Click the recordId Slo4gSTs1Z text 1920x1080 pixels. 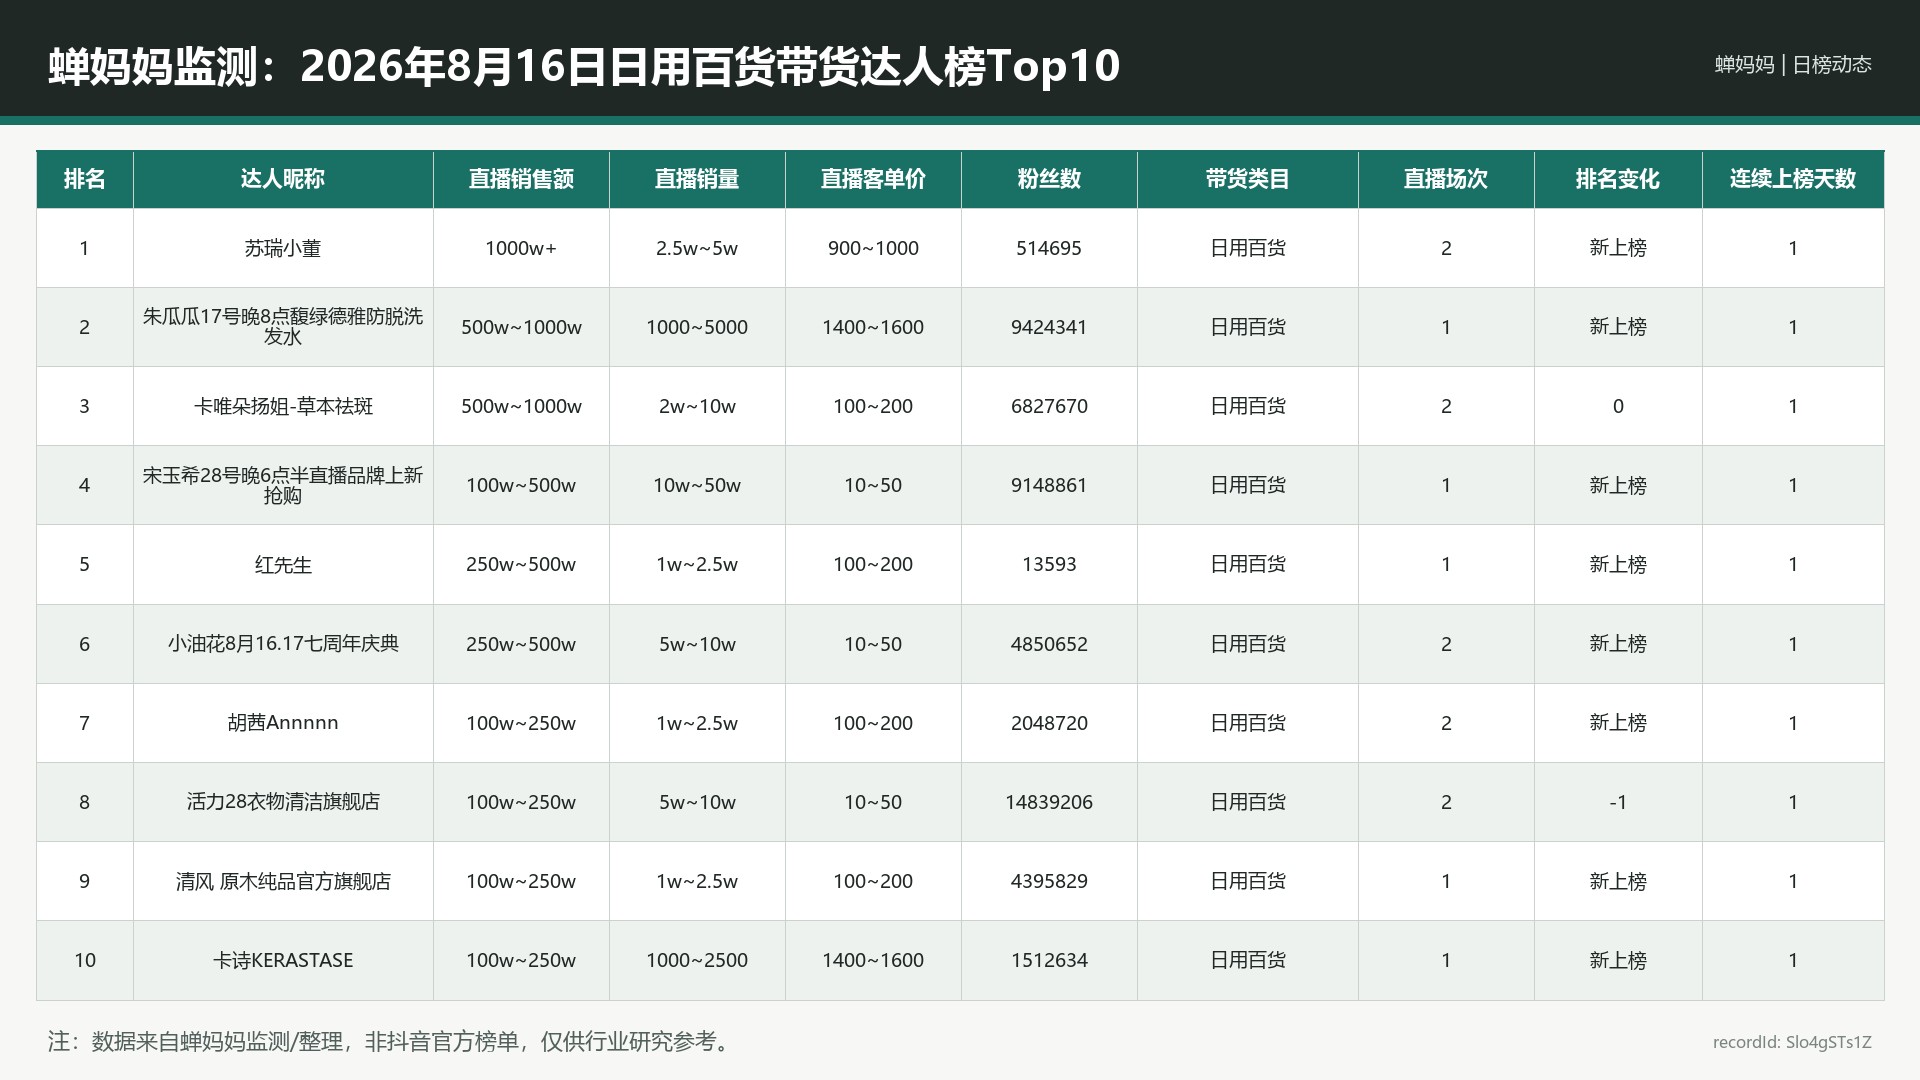(x=1792, y=1042)
